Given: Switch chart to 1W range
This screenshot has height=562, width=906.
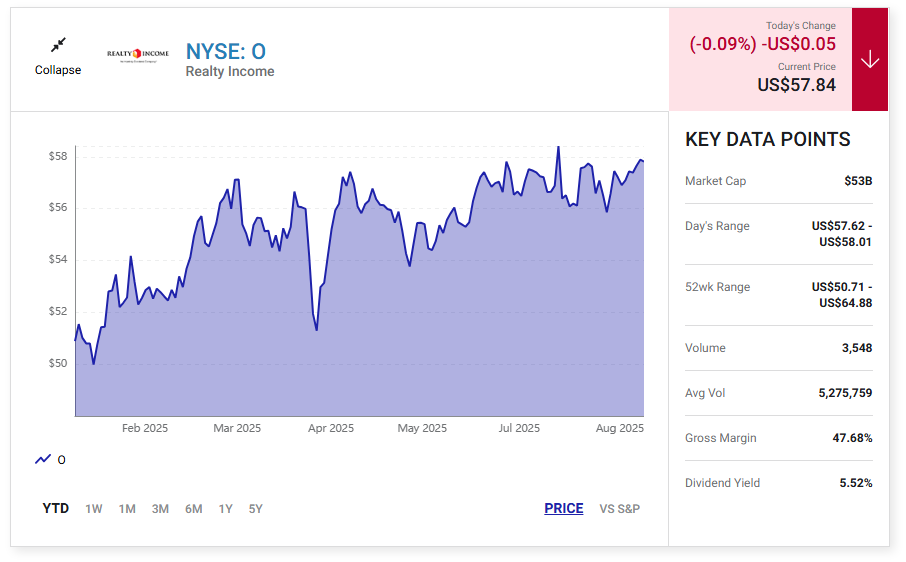Looking at the screenshot, I should (94, 509).
